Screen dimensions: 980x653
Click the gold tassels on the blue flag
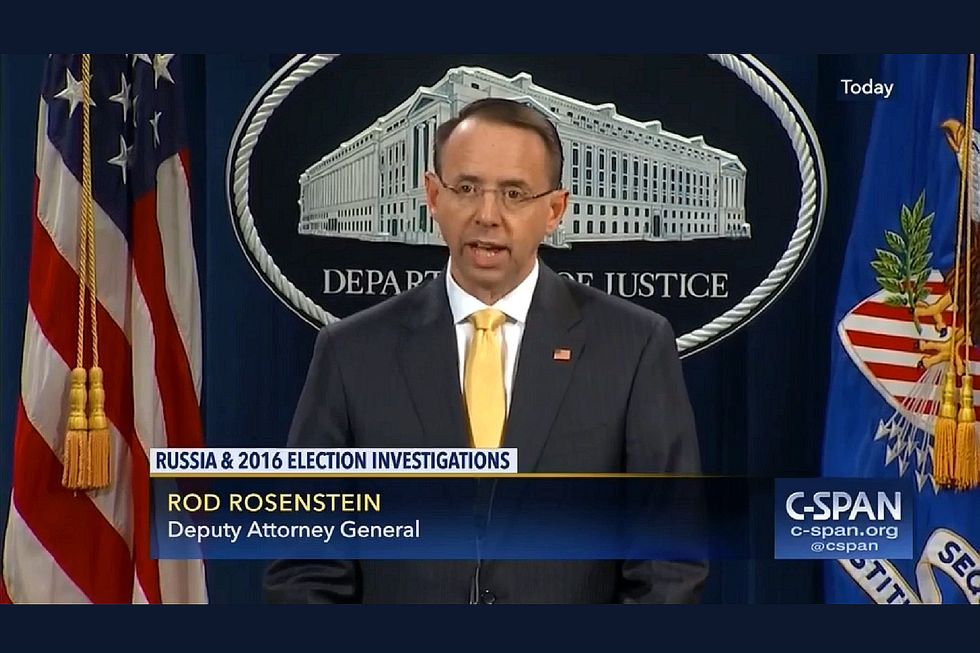pos(956,430)
